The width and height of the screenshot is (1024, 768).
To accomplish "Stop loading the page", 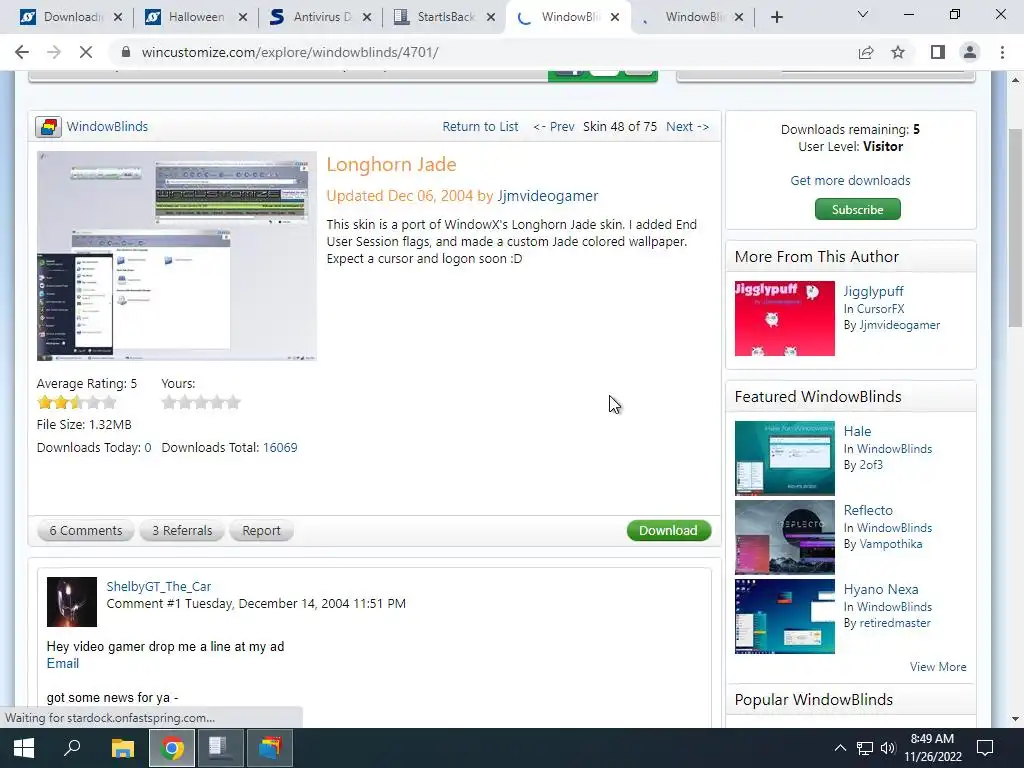I will pyautogui.click(x=86, y=52).
